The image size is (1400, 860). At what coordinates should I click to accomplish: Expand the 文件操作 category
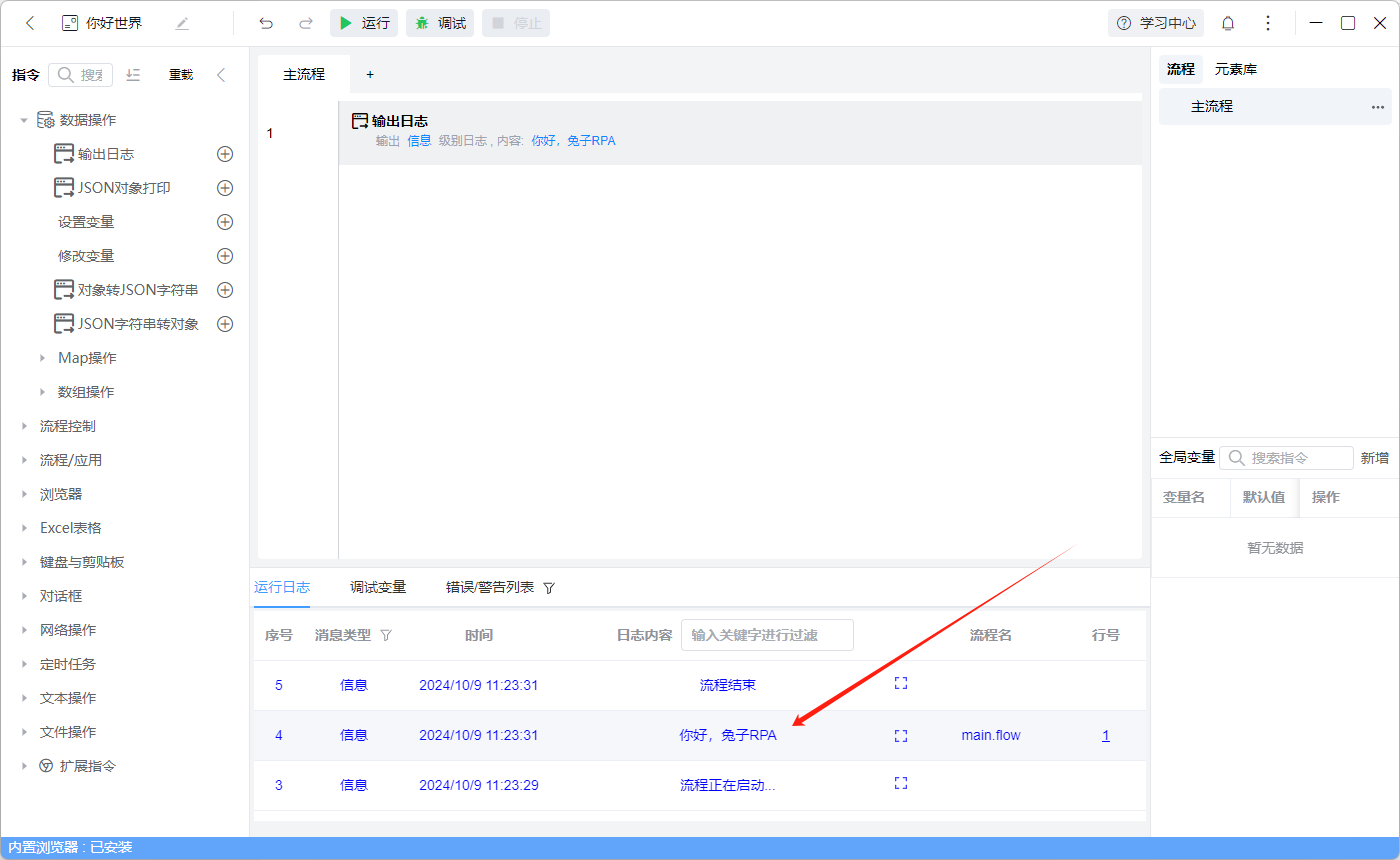[x=24, y=732]
